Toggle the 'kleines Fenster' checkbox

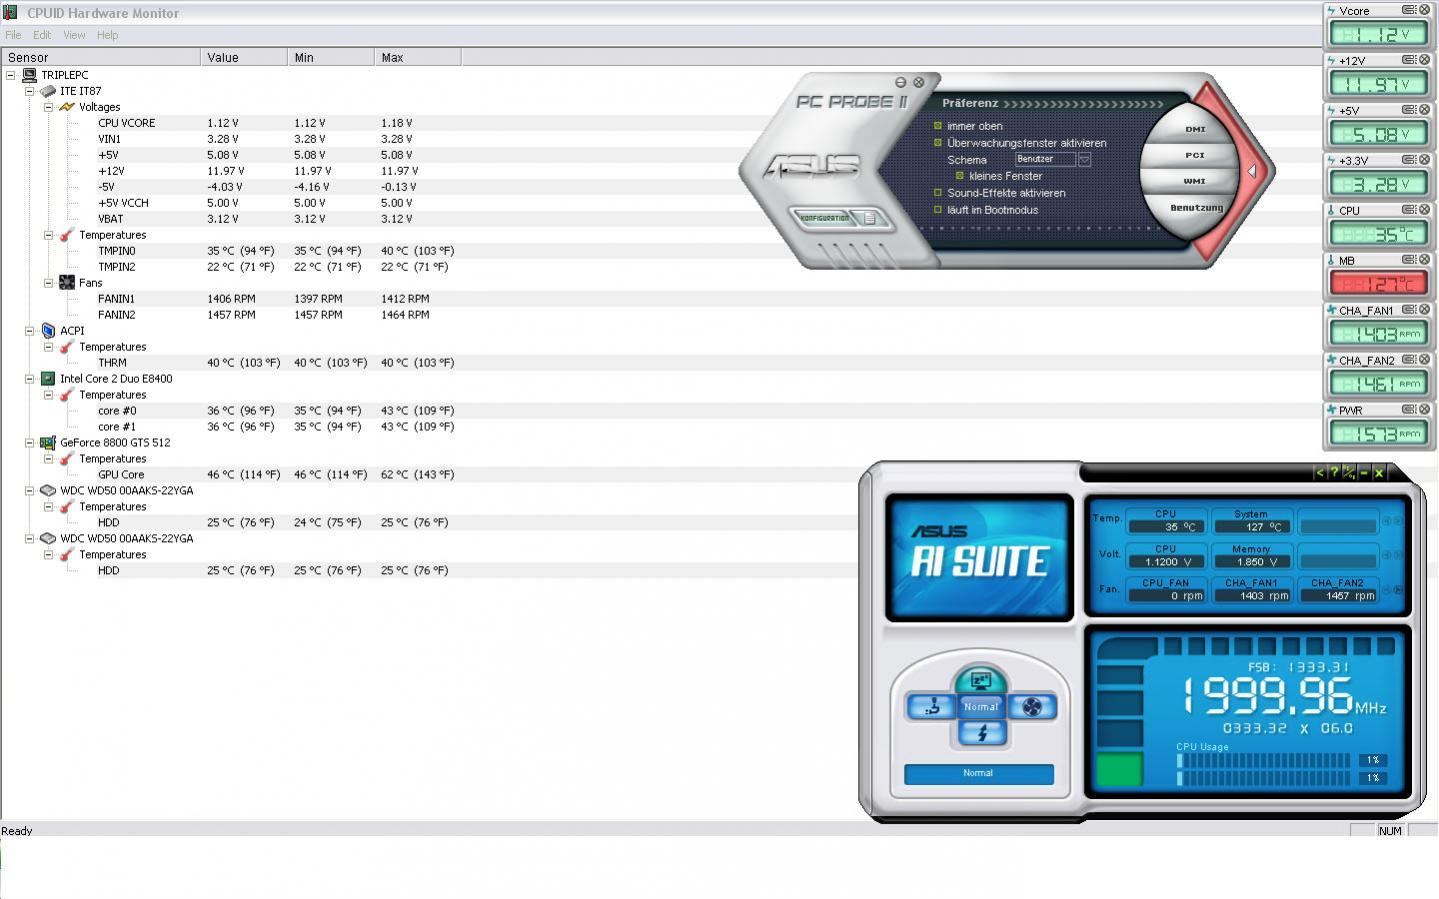point(960,176)
